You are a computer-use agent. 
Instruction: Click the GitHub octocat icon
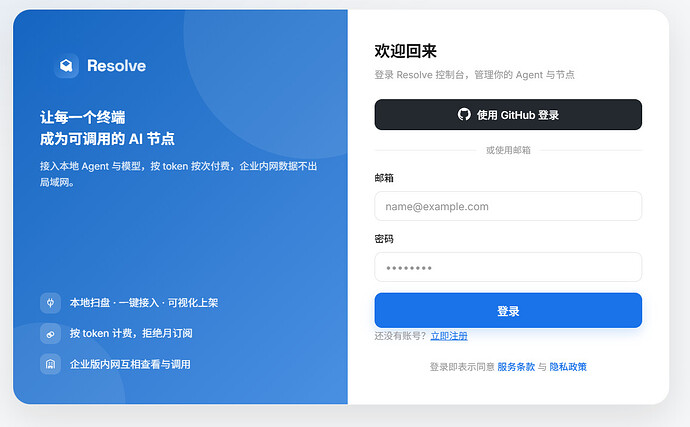pyautogui.click(x=464, y=114)
